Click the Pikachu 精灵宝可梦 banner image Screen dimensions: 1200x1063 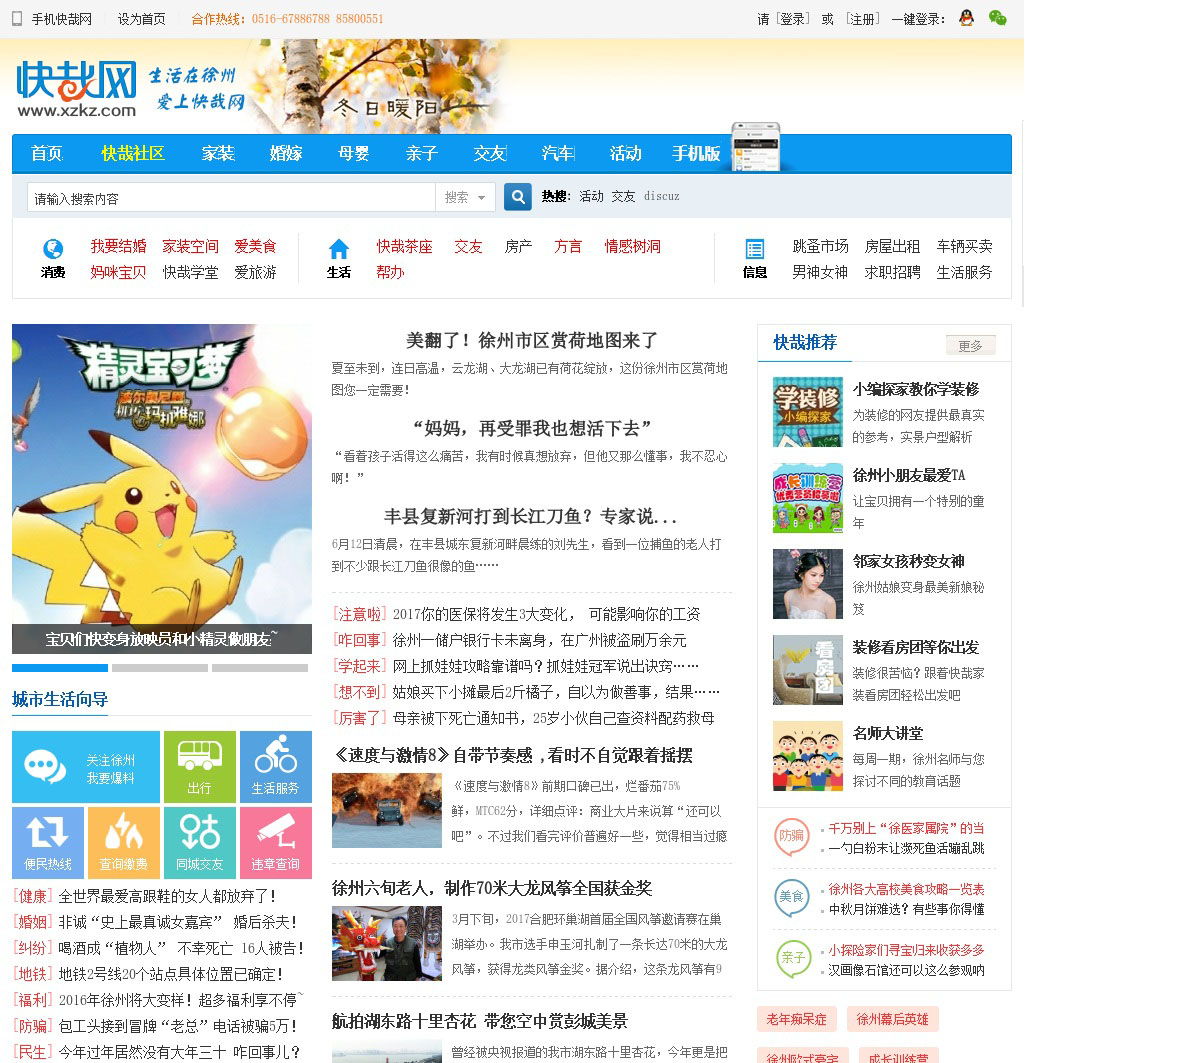[x=162, y=488]
